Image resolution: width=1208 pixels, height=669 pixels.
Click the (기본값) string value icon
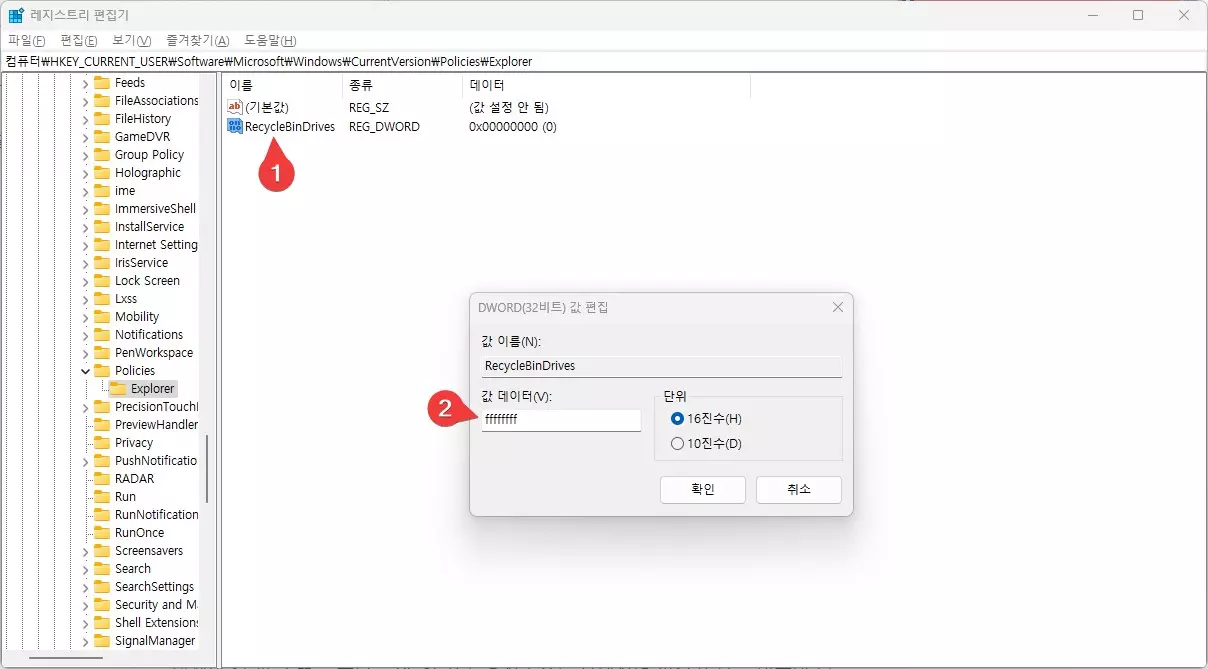coord(237,107)
